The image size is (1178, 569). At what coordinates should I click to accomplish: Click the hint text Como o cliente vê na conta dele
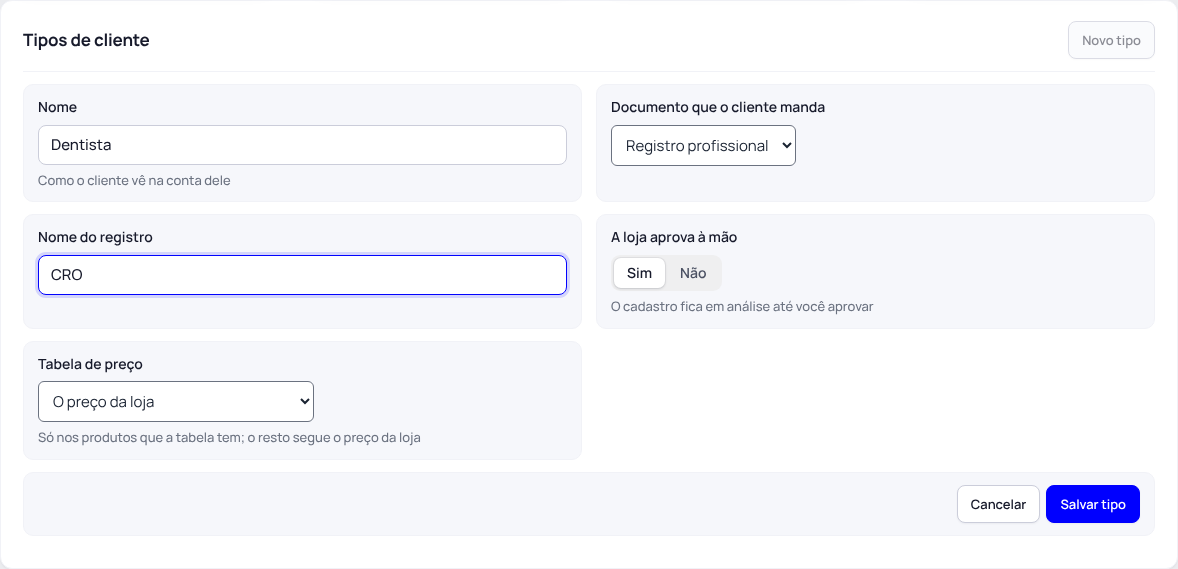pos(134,180)
